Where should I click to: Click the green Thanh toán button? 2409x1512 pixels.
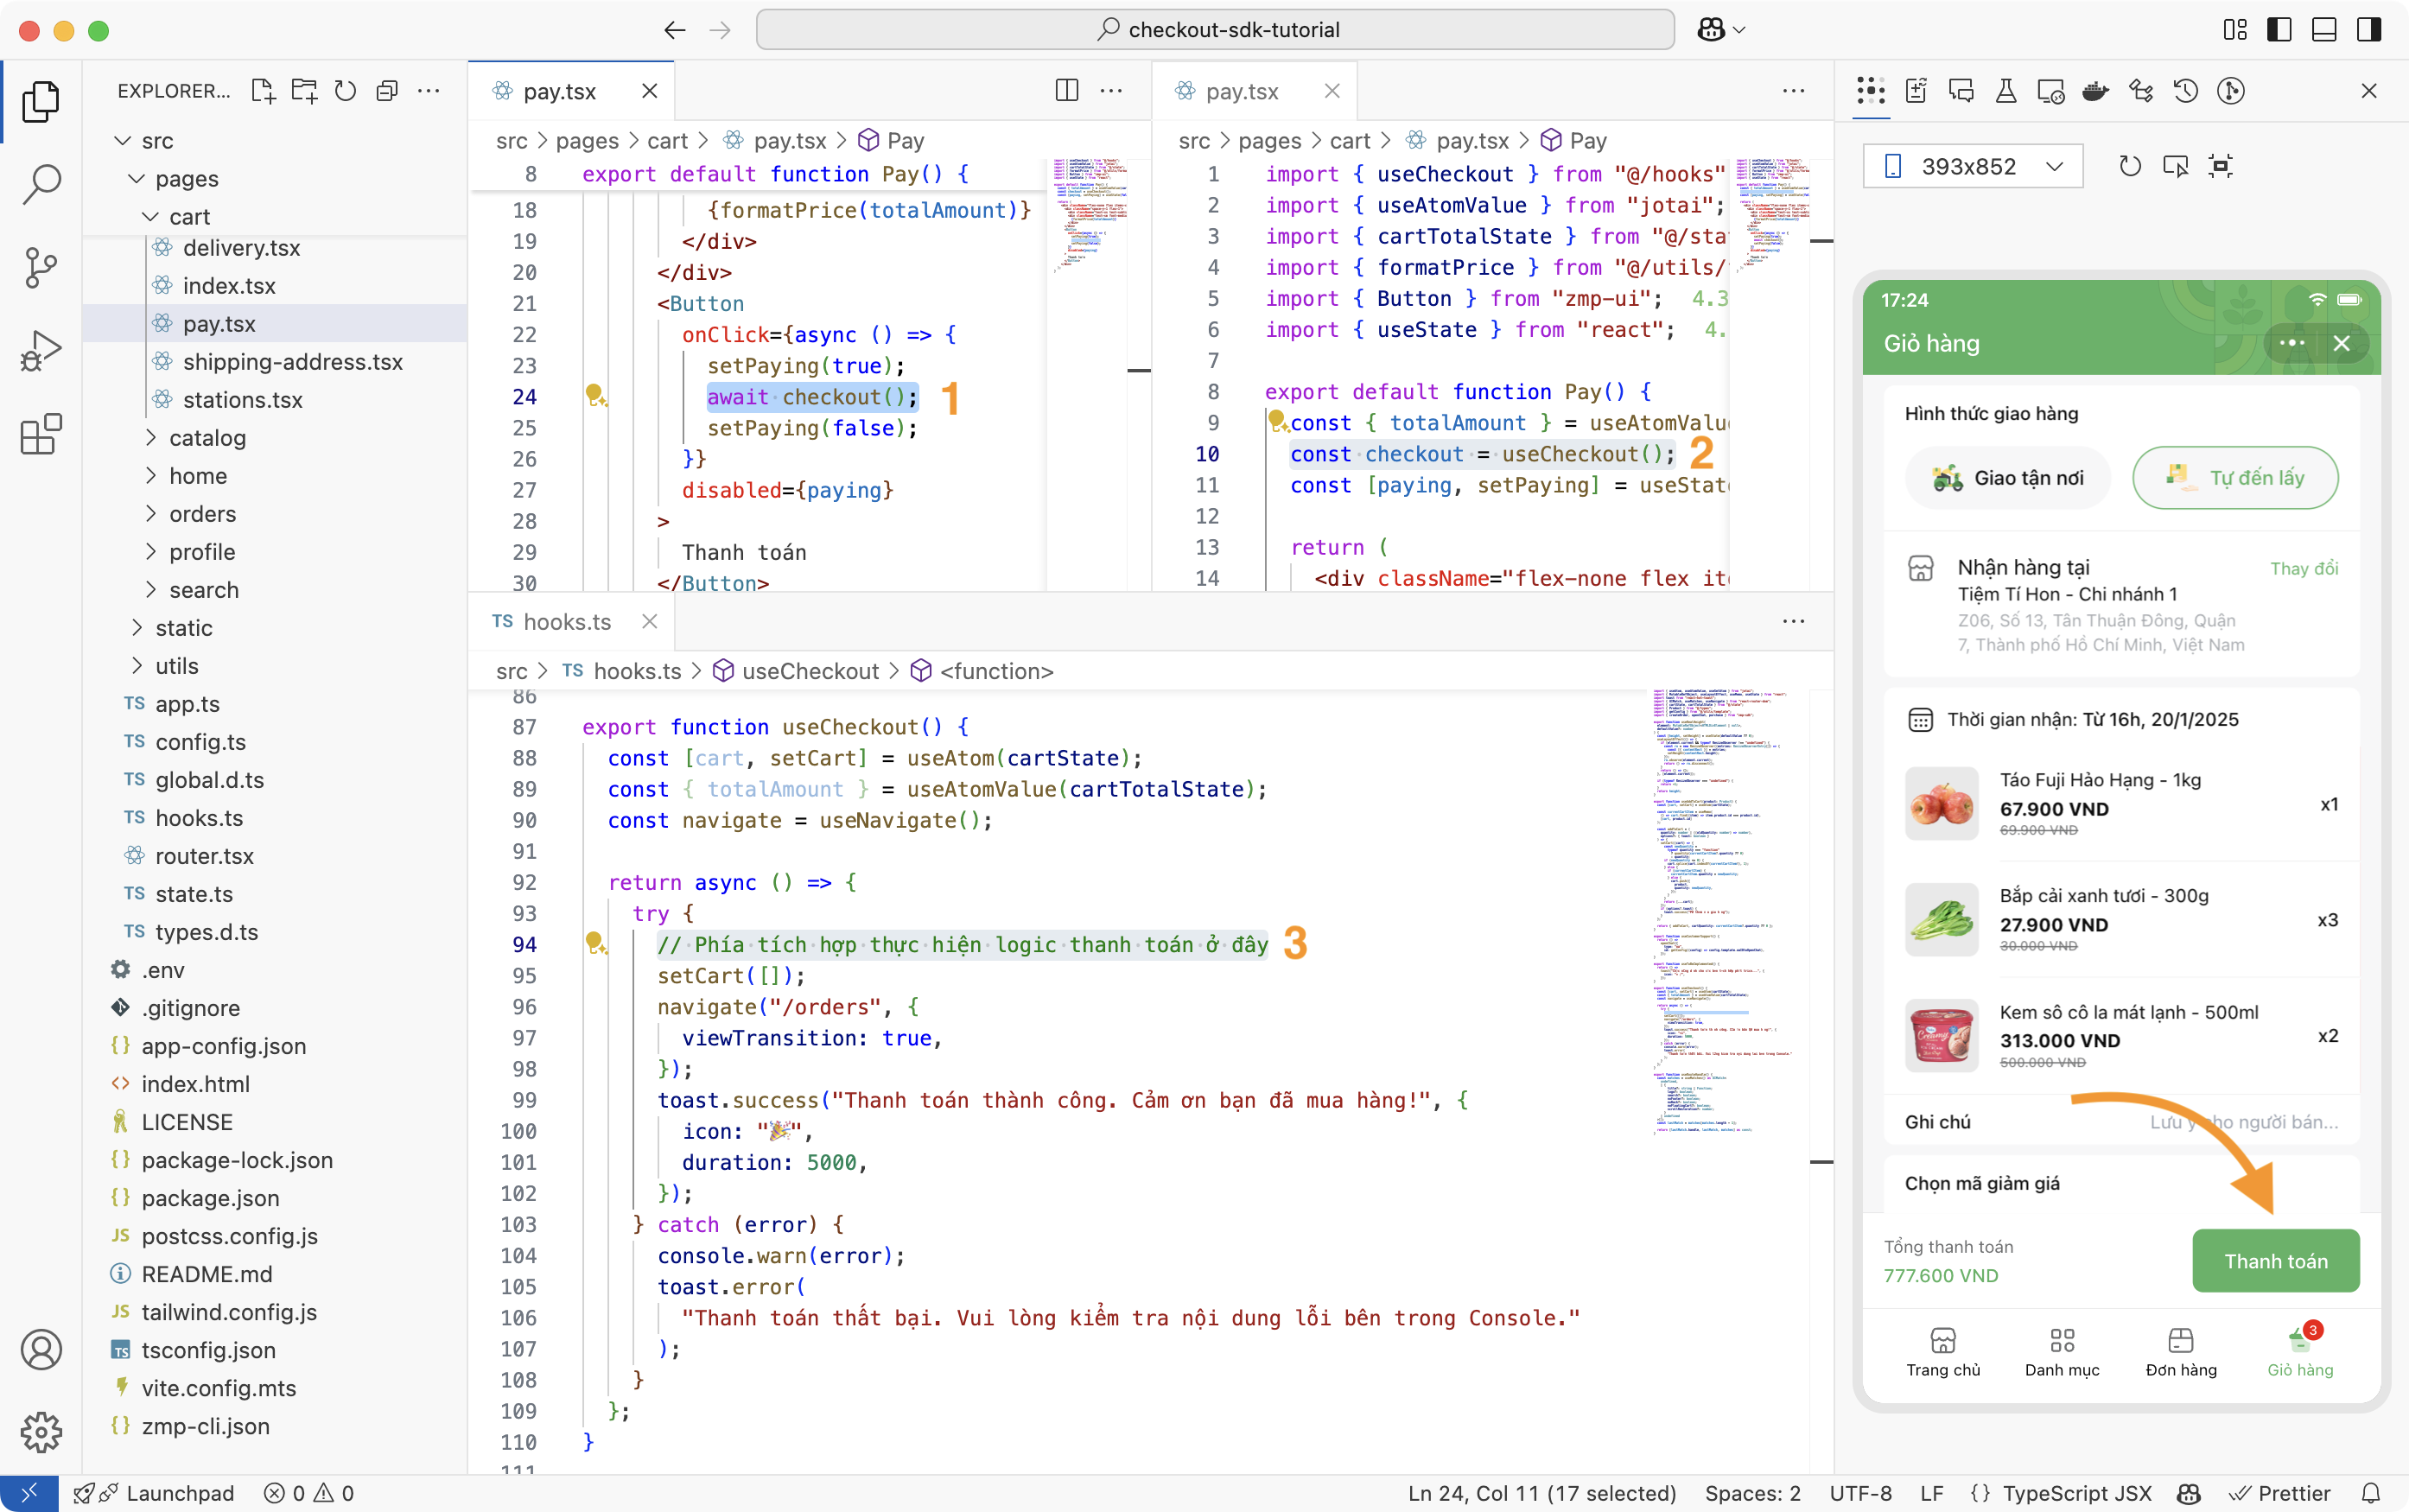[2275, 1261]
